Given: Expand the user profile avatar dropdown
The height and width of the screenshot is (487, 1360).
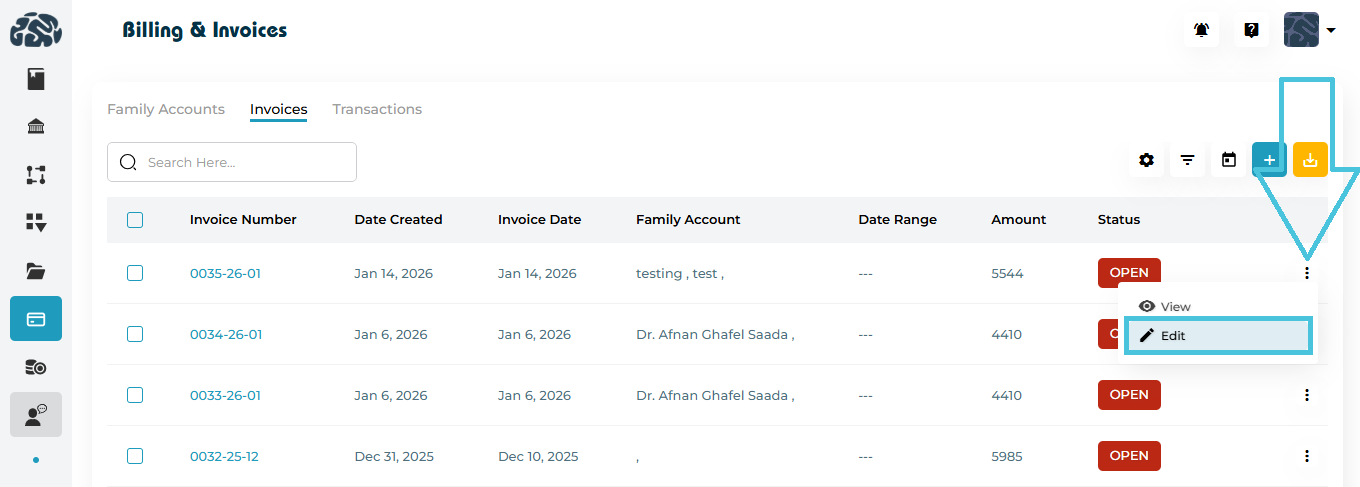Looking at the screenshot, I should click(x=1310, y=30).
